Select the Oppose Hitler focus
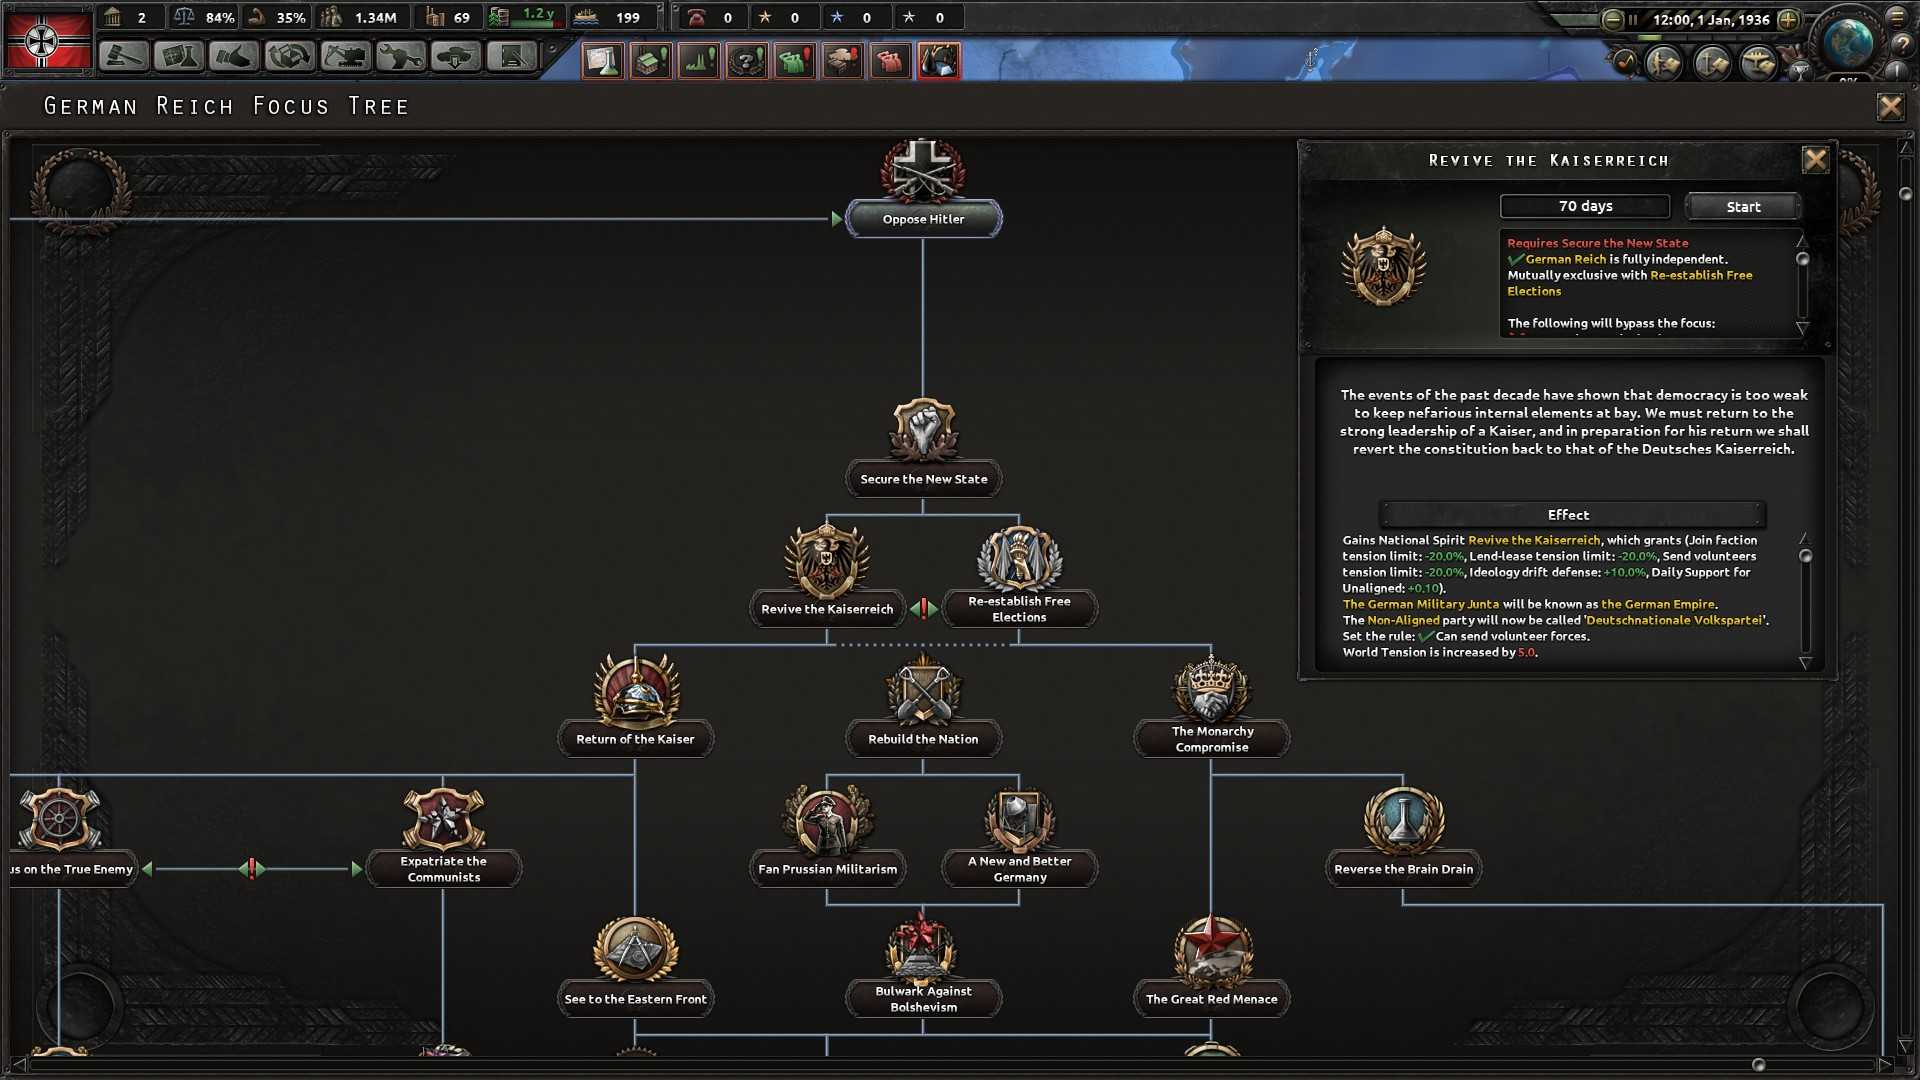The width and height of the screenshot is (1920, 1080). 923,219
